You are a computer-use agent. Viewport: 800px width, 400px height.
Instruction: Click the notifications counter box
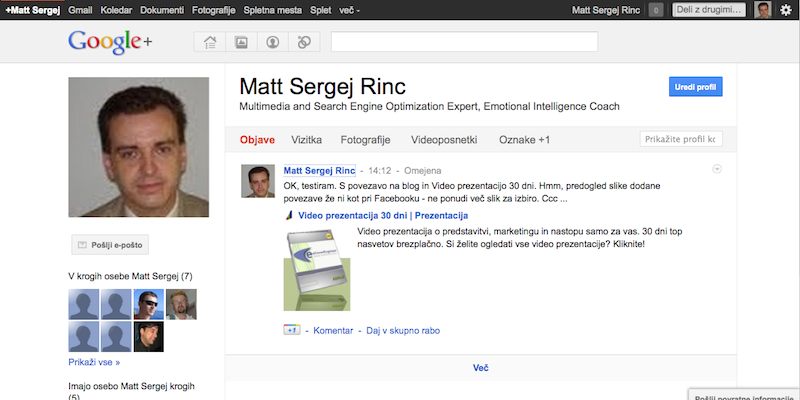656,10
